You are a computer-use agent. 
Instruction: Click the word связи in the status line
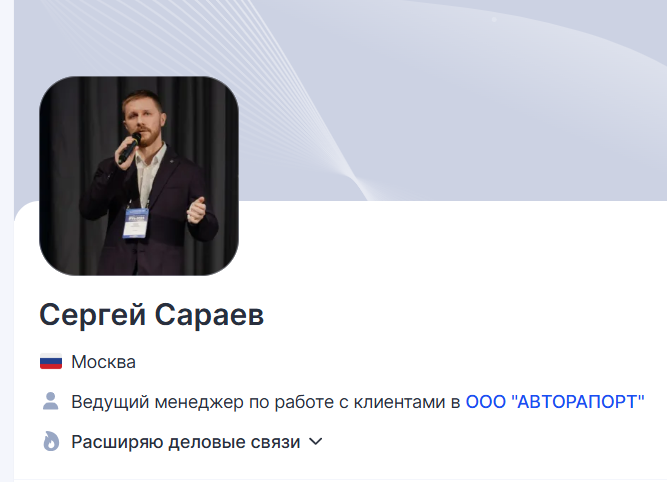(275, 442)
